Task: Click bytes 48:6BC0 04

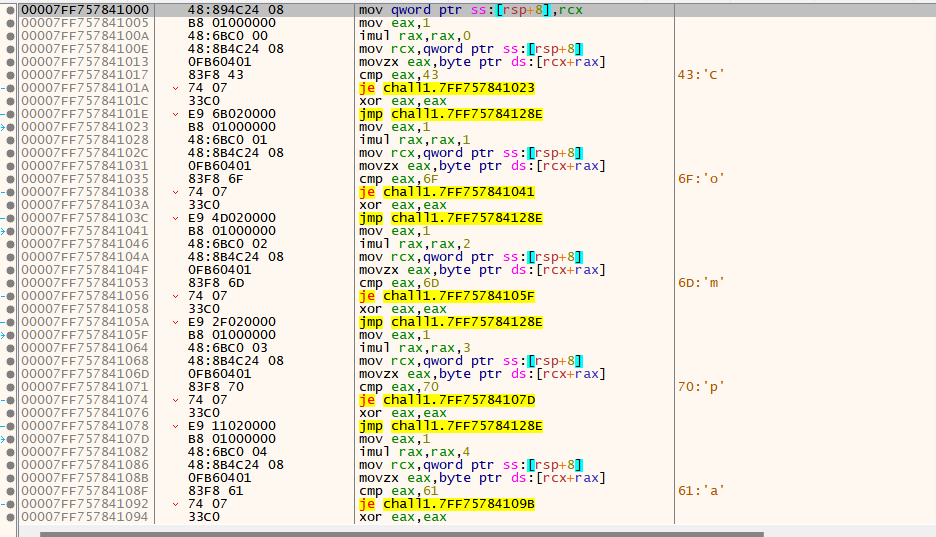Action: click(x=227, y=452)
